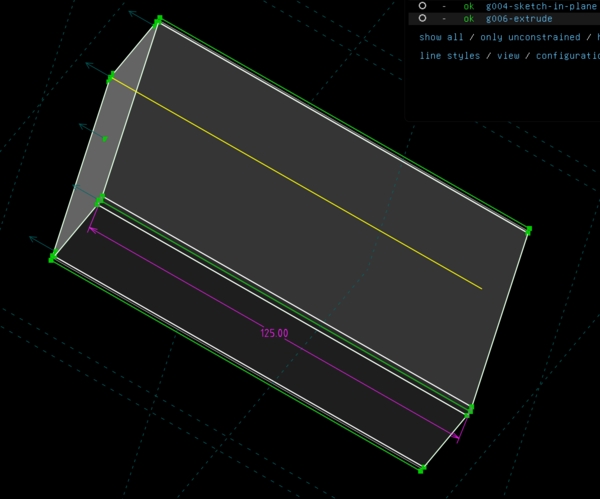Screen dimensions: 600x499
Task: Open the 'configuration' link
Action: click(567, 56)
